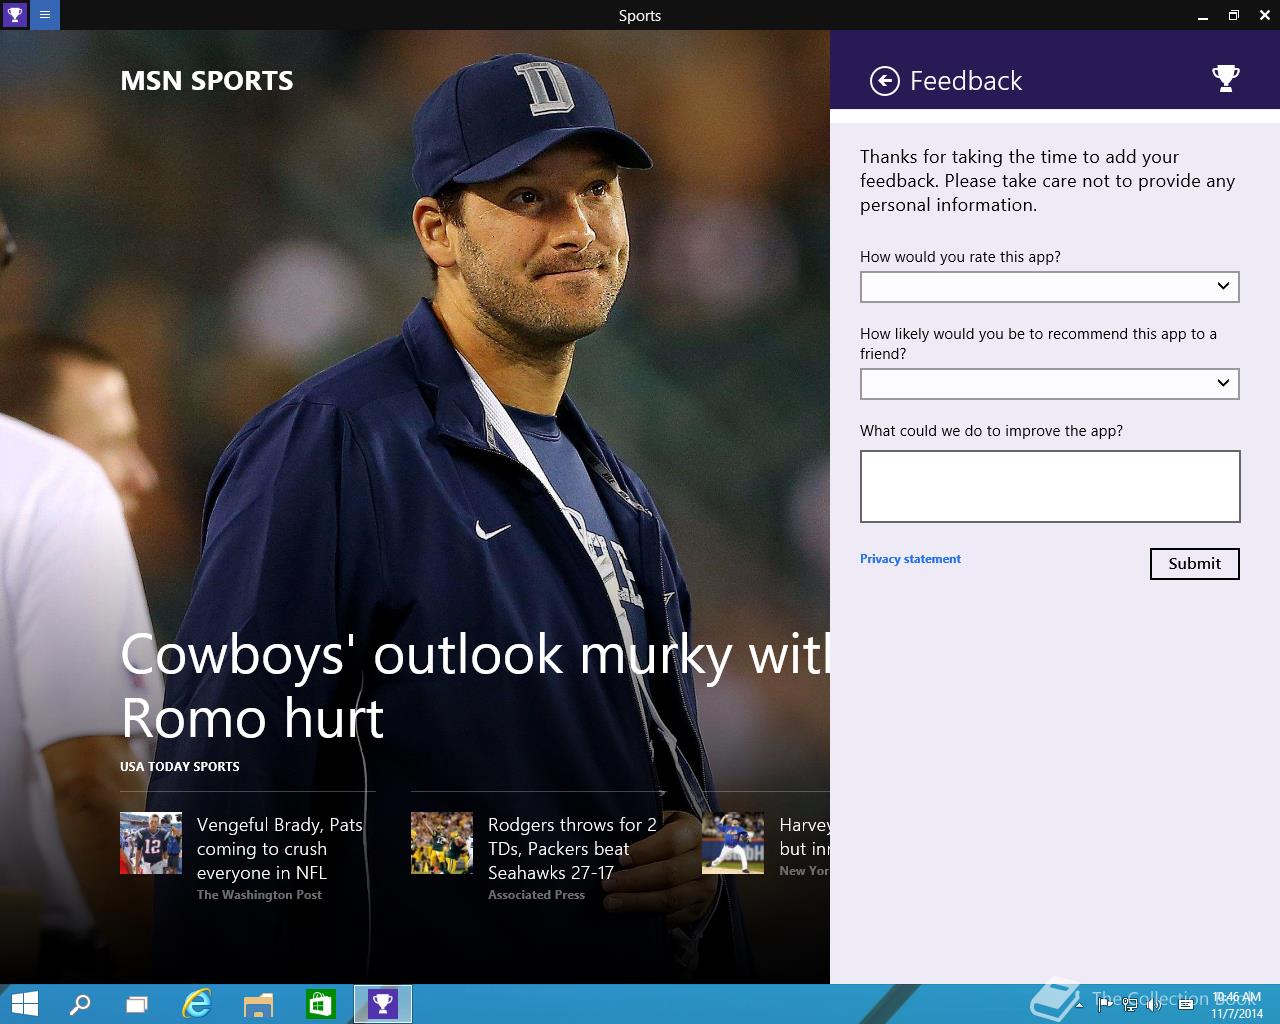Open the Privacy statement link
The image size is (1280, 1024).
coord(910,559)
